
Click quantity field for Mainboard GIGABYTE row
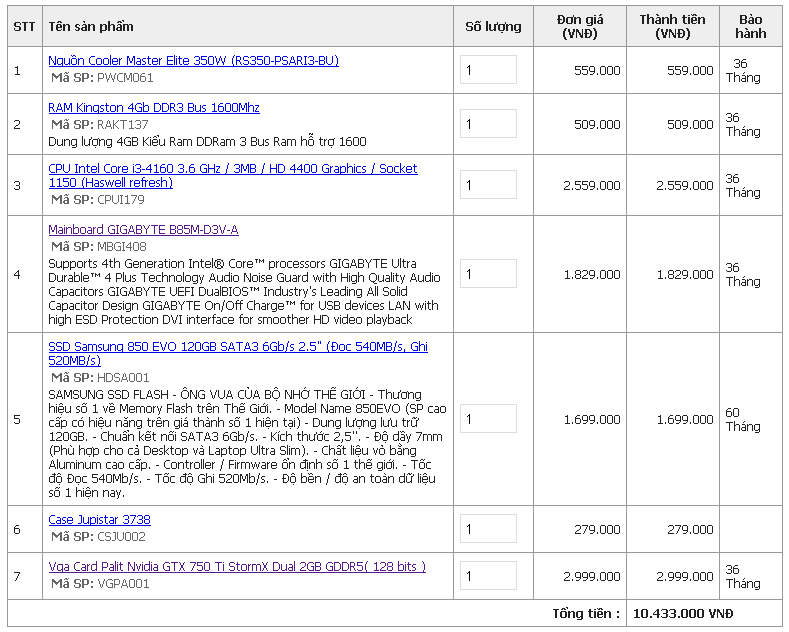(x=488, y=273)
